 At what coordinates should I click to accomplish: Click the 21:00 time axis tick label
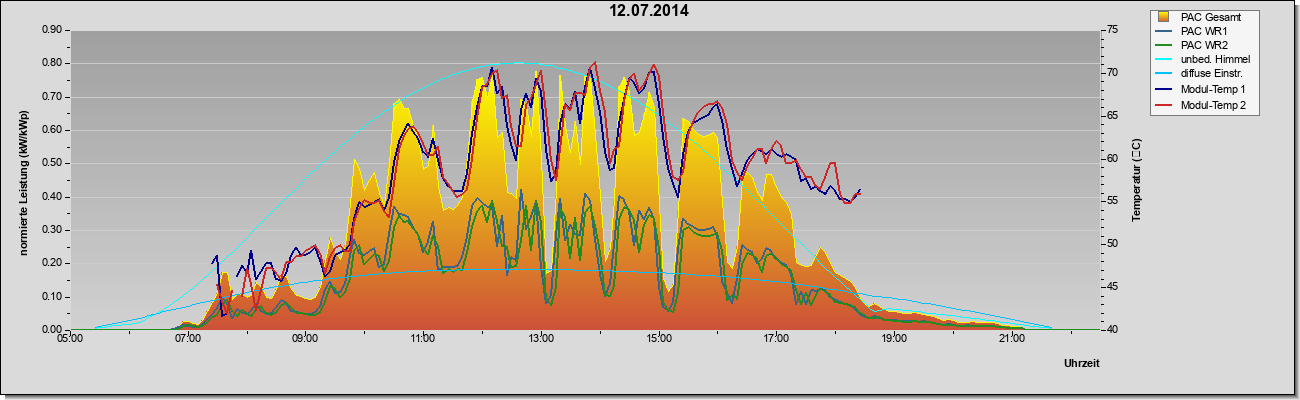tap(1012, 340)
